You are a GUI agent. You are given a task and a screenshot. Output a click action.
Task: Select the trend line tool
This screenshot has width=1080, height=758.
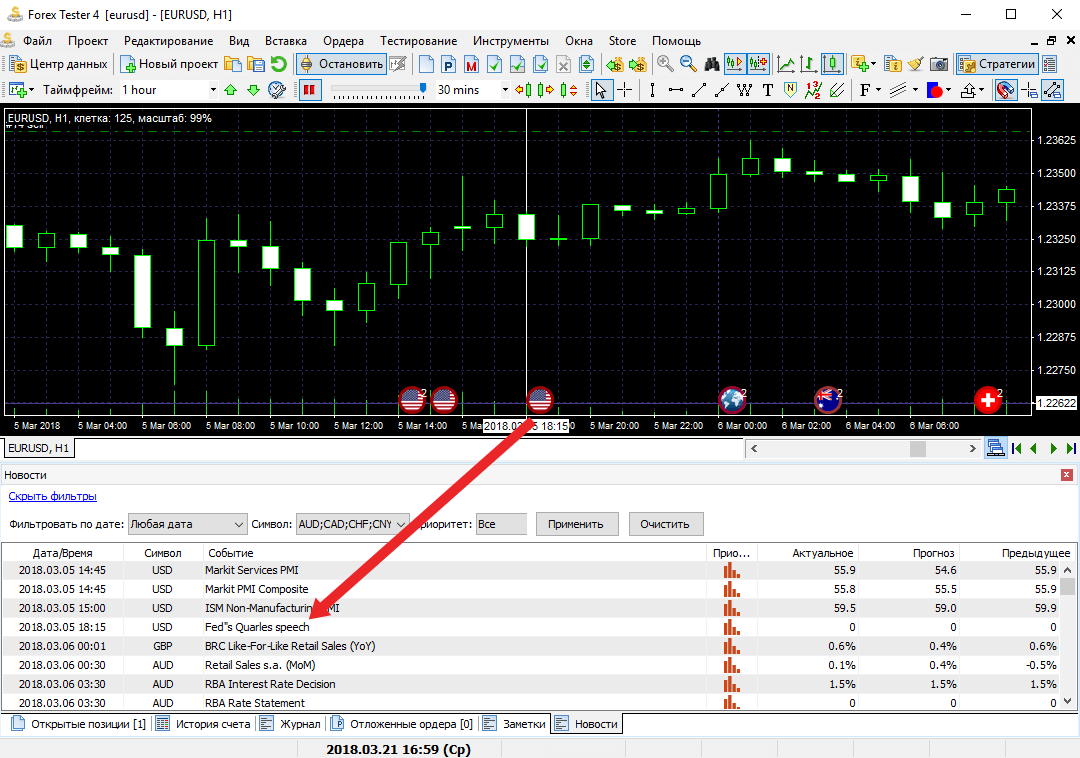point(698,90)
